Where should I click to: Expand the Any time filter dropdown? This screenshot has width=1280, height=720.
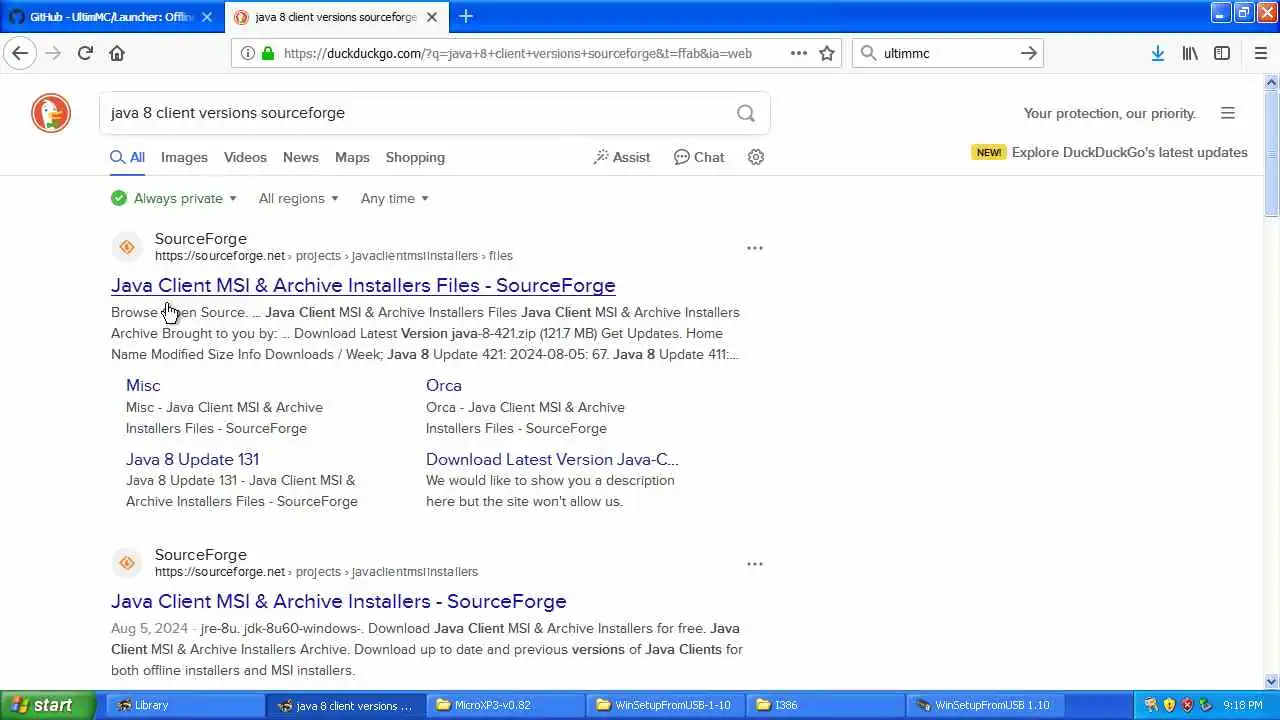(x=395, y=198)
